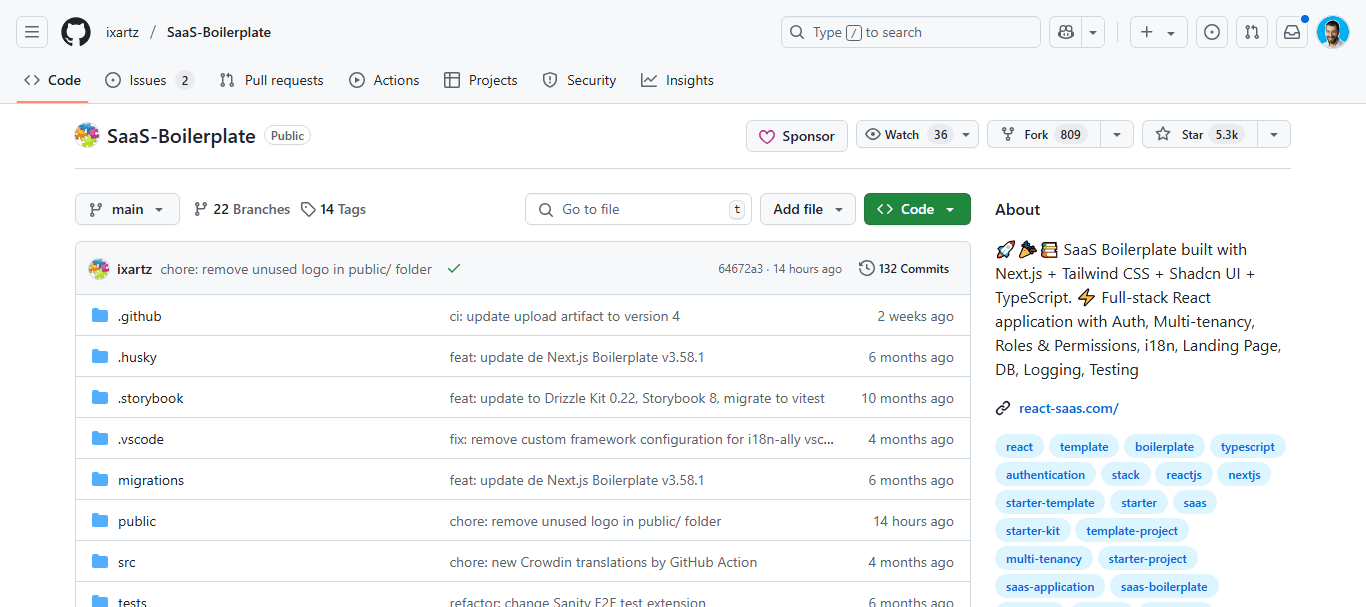This screenshot has width=1366, height=607.
Task: Switch to the Insights tab
Action: pyautogui.click(x=678, y=80)
